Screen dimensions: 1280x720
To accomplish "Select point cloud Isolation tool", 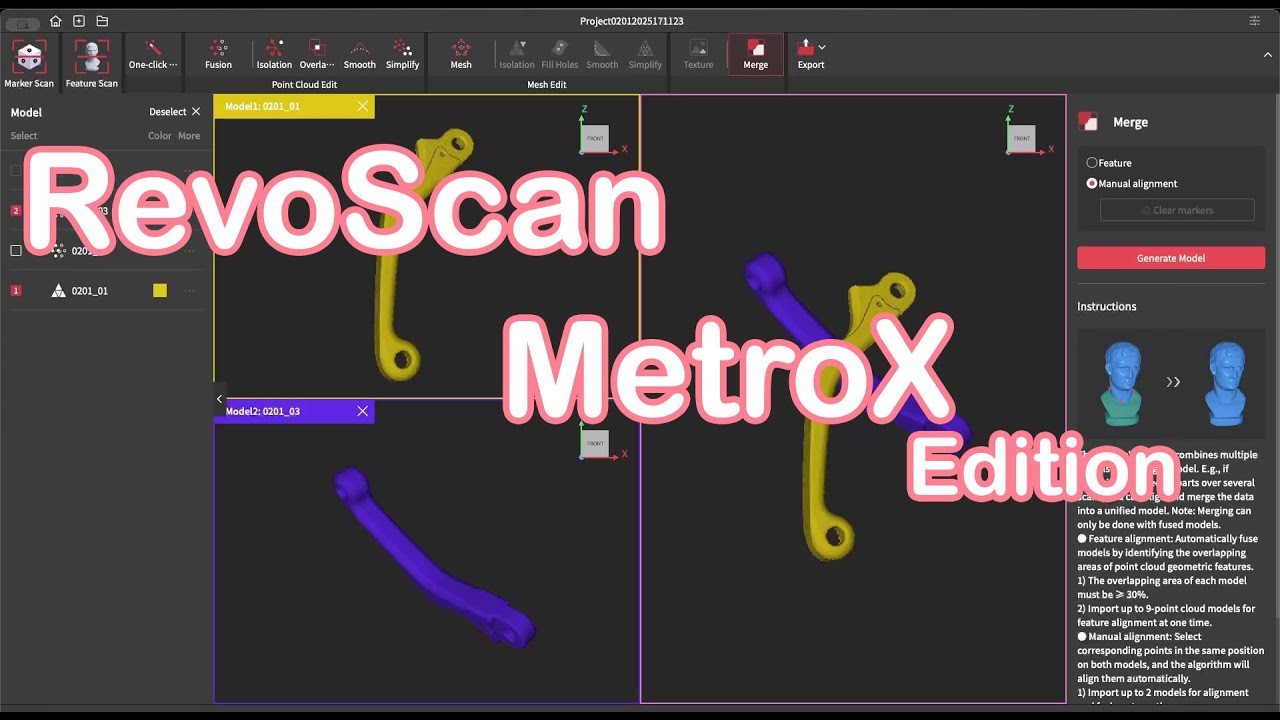I will pyautogui.click(x=274, y=55).
